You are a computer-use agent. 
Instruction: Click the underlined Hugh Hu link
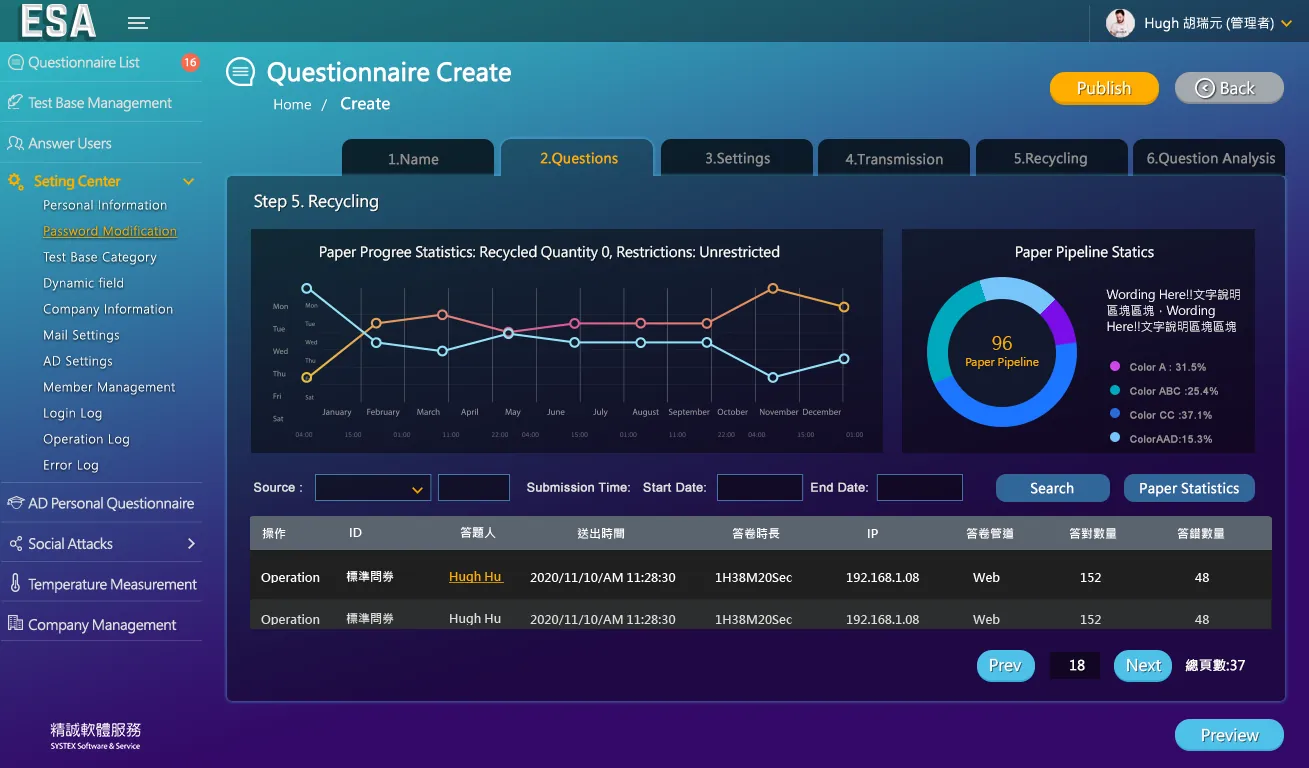pos(476,577)
